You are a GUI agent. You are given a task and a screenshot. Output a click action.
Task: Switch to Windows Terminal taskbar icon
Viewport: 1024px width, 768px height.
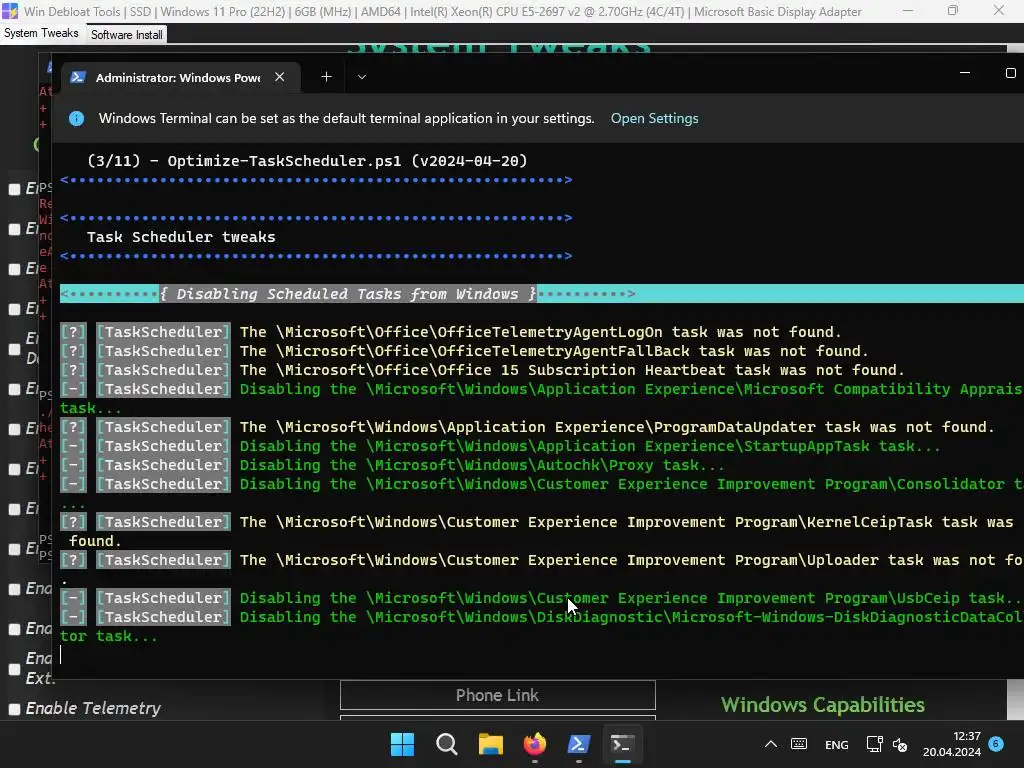[x=622, y=744]
